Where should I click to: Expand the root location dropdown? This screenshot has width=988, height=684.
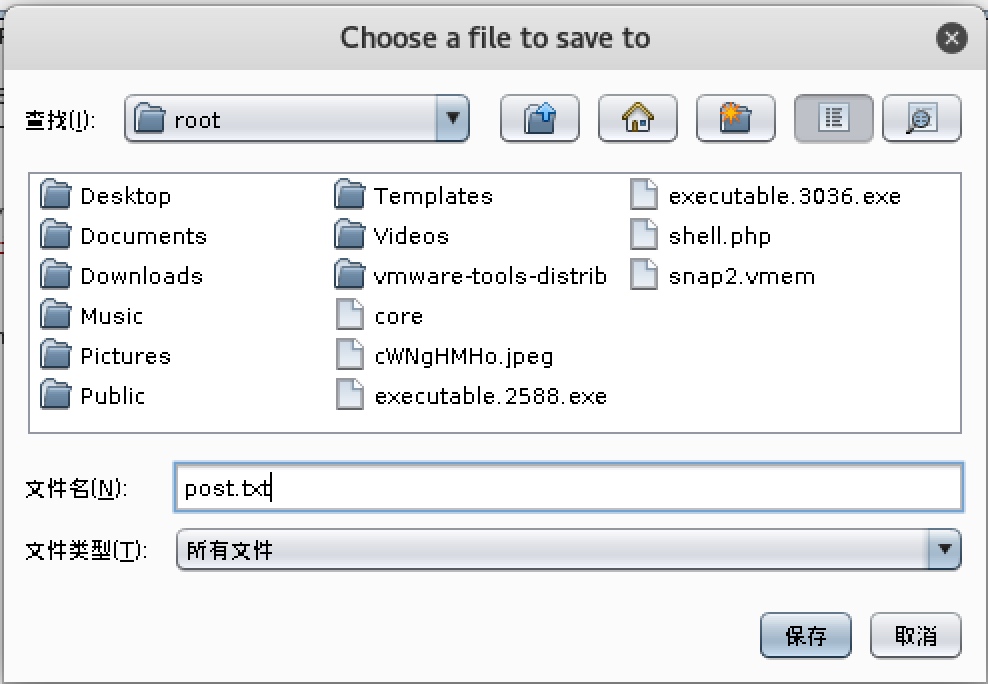[x=452, y=118]
